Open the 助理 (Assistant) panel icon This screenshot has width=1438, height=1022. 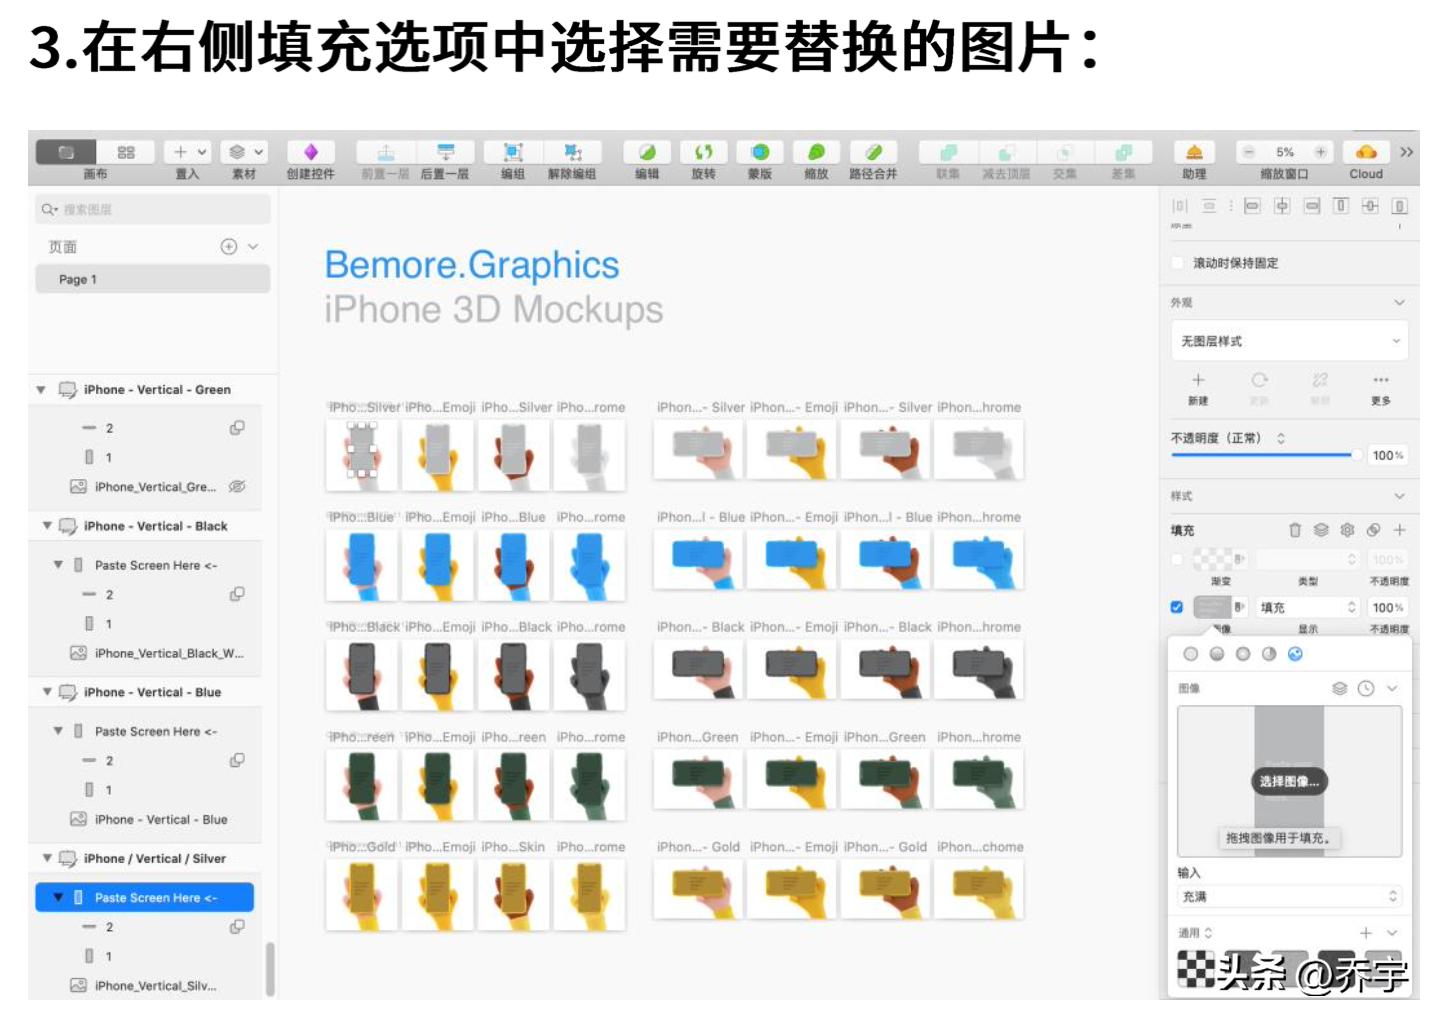point(1196,152)
